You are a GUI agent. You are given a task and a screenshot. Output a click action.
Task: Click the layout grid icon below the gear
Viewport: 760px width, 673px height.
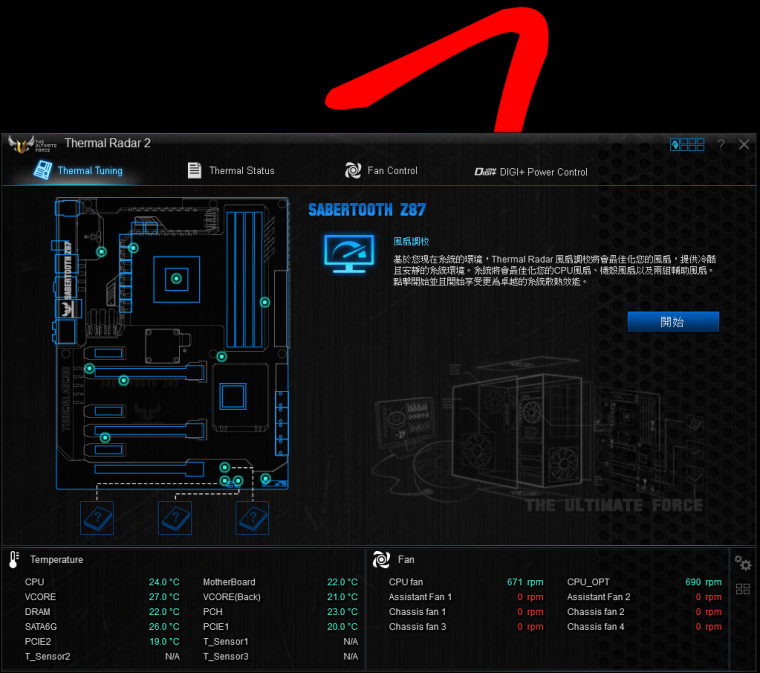[743, 589]
